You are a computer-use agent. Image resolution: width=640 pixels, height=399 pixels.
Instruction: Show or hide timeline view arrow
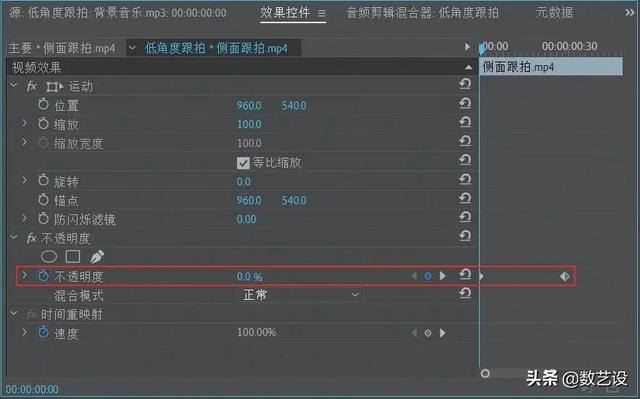pos(467,47)
